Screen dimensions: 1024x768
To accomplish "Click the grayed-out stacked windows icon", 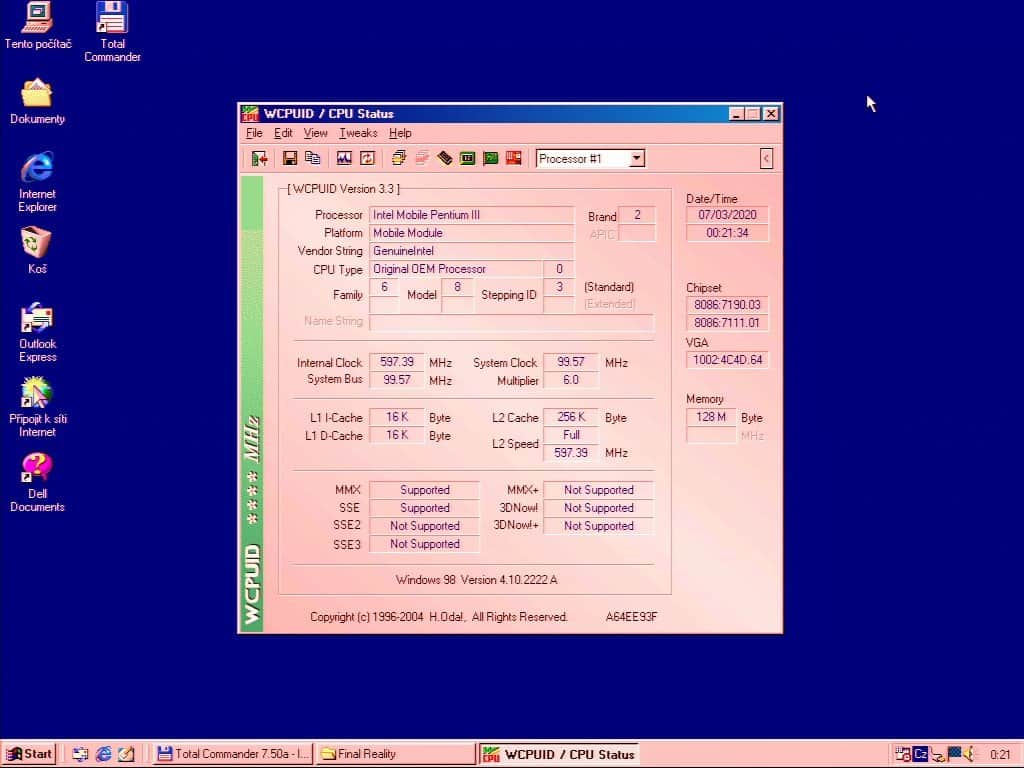I will [x=422, y=158].
